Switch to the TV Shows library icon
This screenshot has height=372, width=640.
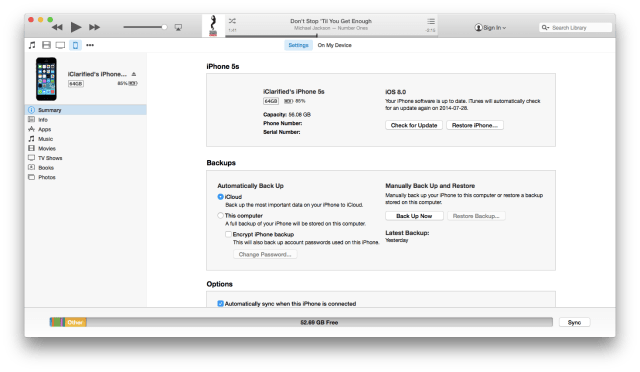(60, 45)
